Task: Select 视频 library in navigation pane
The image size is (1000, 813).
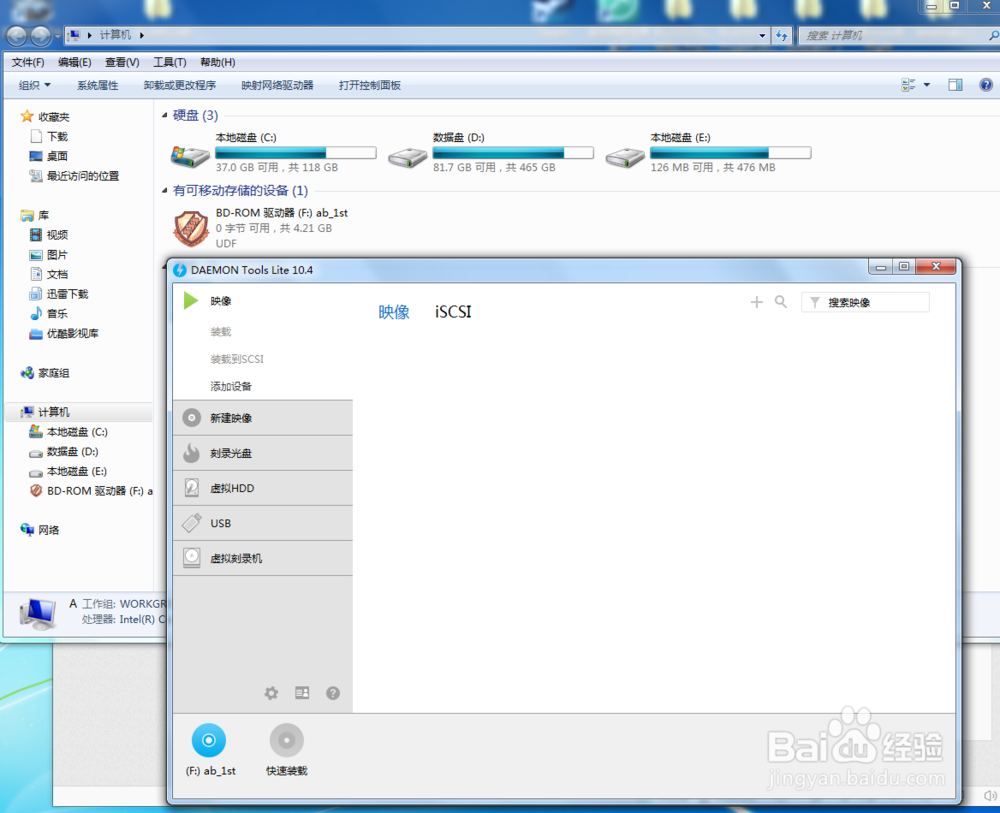Action: pos(49,235)
